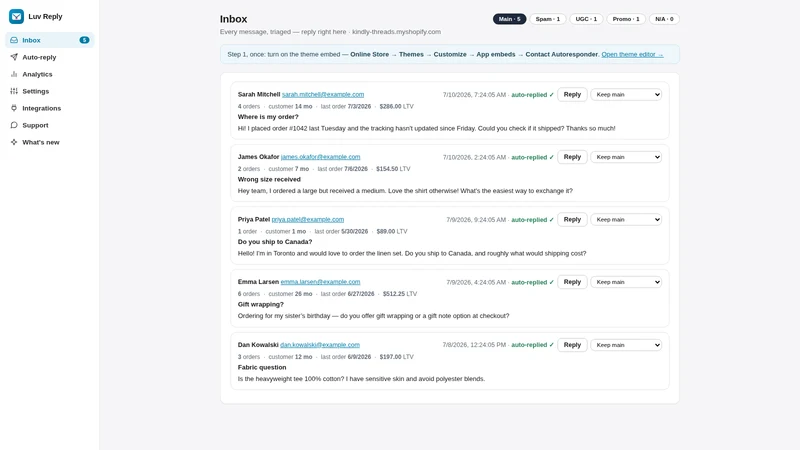Click the $286.00 LTV value
Image resolution: width=800 pixels, height=450 pixels.
pos(396,107)
